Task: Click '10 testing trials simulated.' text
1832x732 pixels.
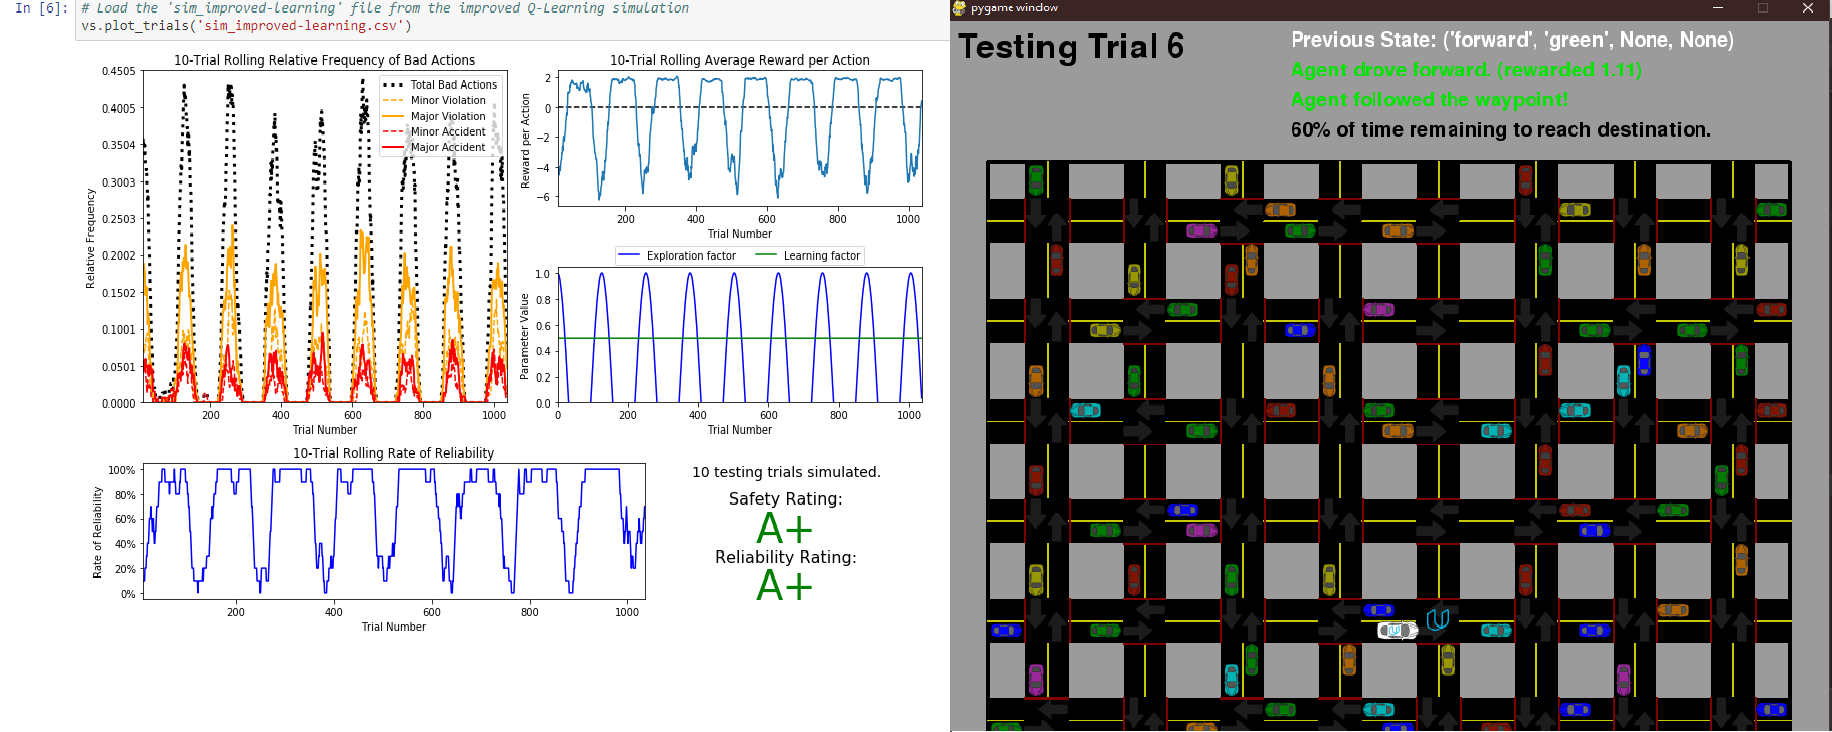Action: pos(786,472)
